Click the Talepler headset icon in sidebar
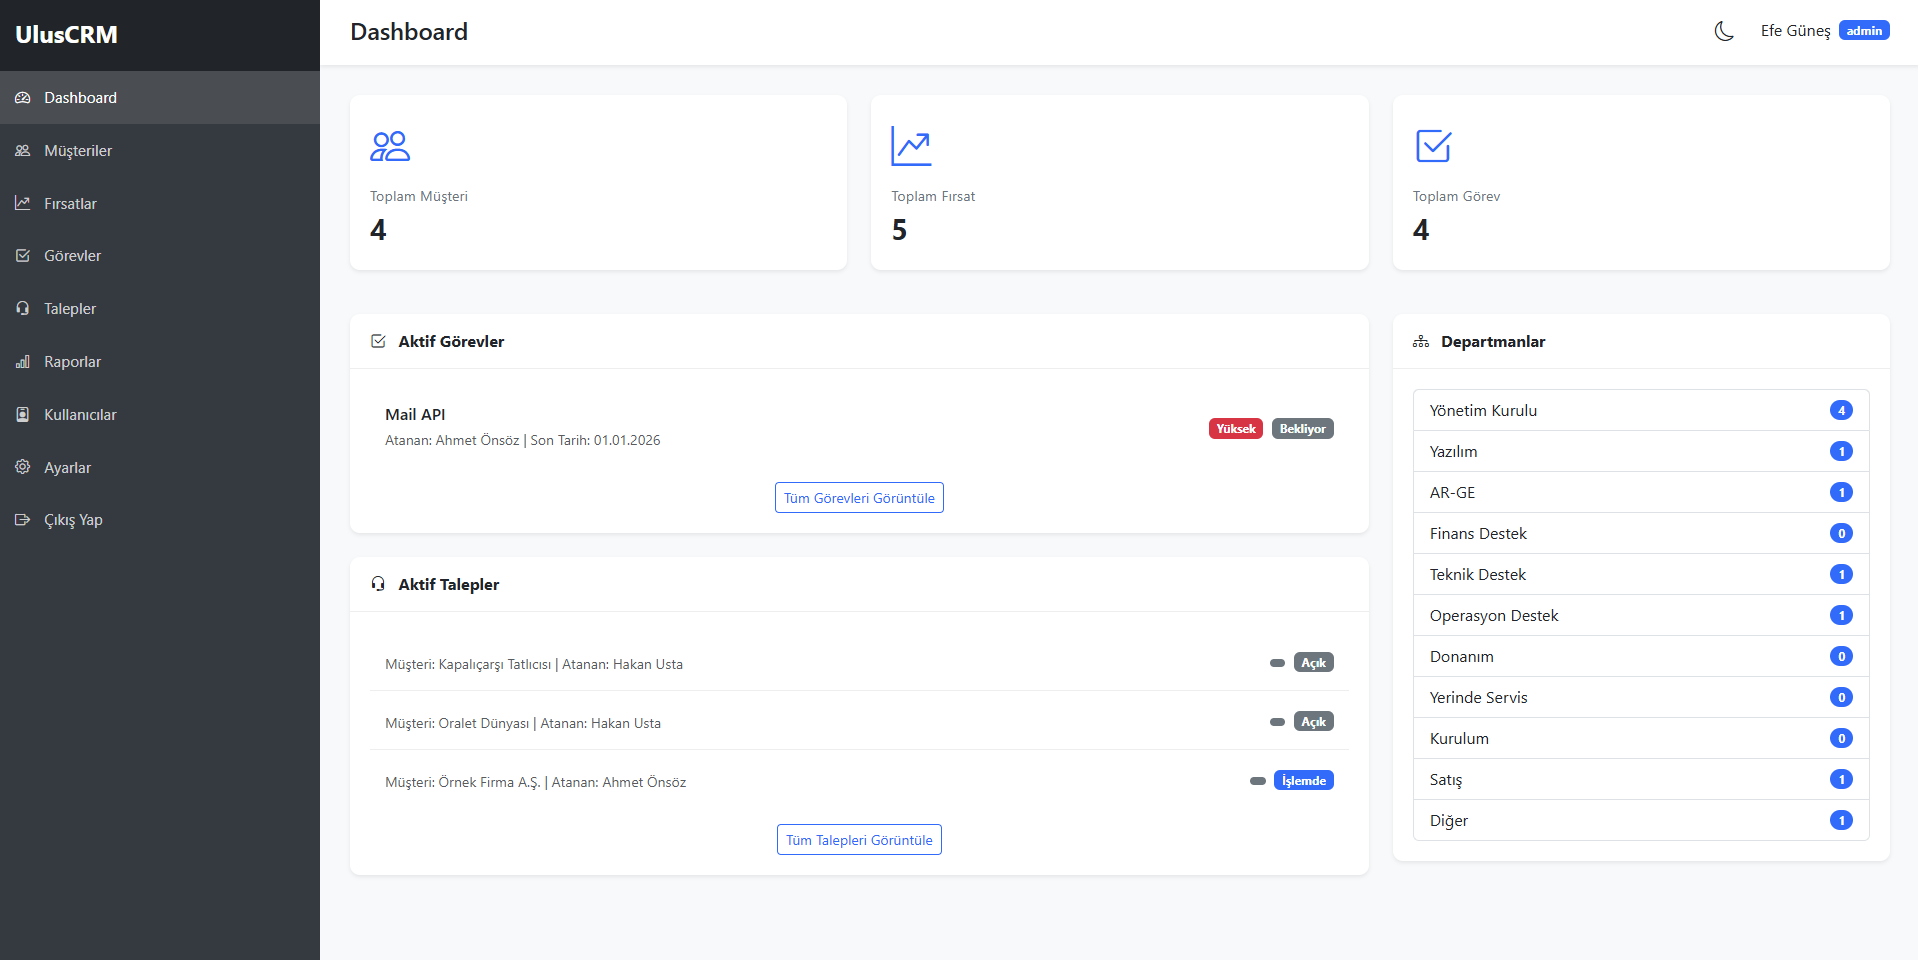This screenshot has width=1918, height=960. (x=23, y=309)
